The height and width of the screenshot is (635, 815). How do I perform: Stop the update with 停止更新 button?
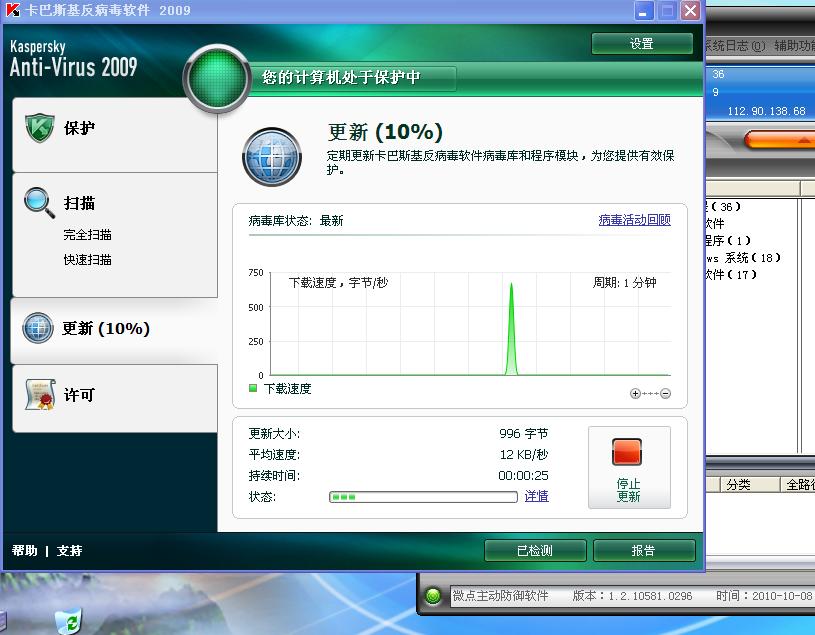(629, 467)
